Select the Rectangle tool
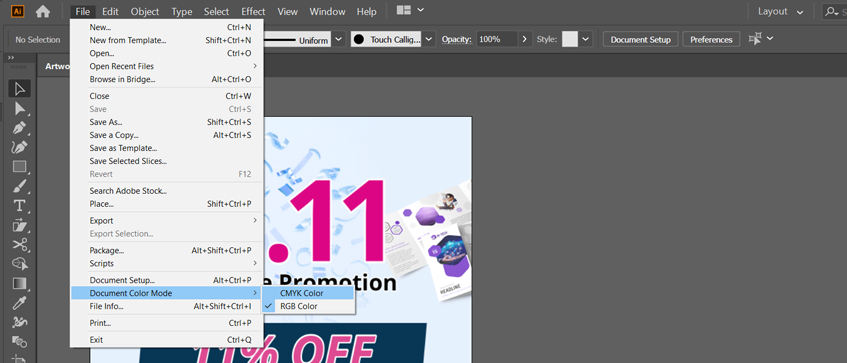 [19, 167]
